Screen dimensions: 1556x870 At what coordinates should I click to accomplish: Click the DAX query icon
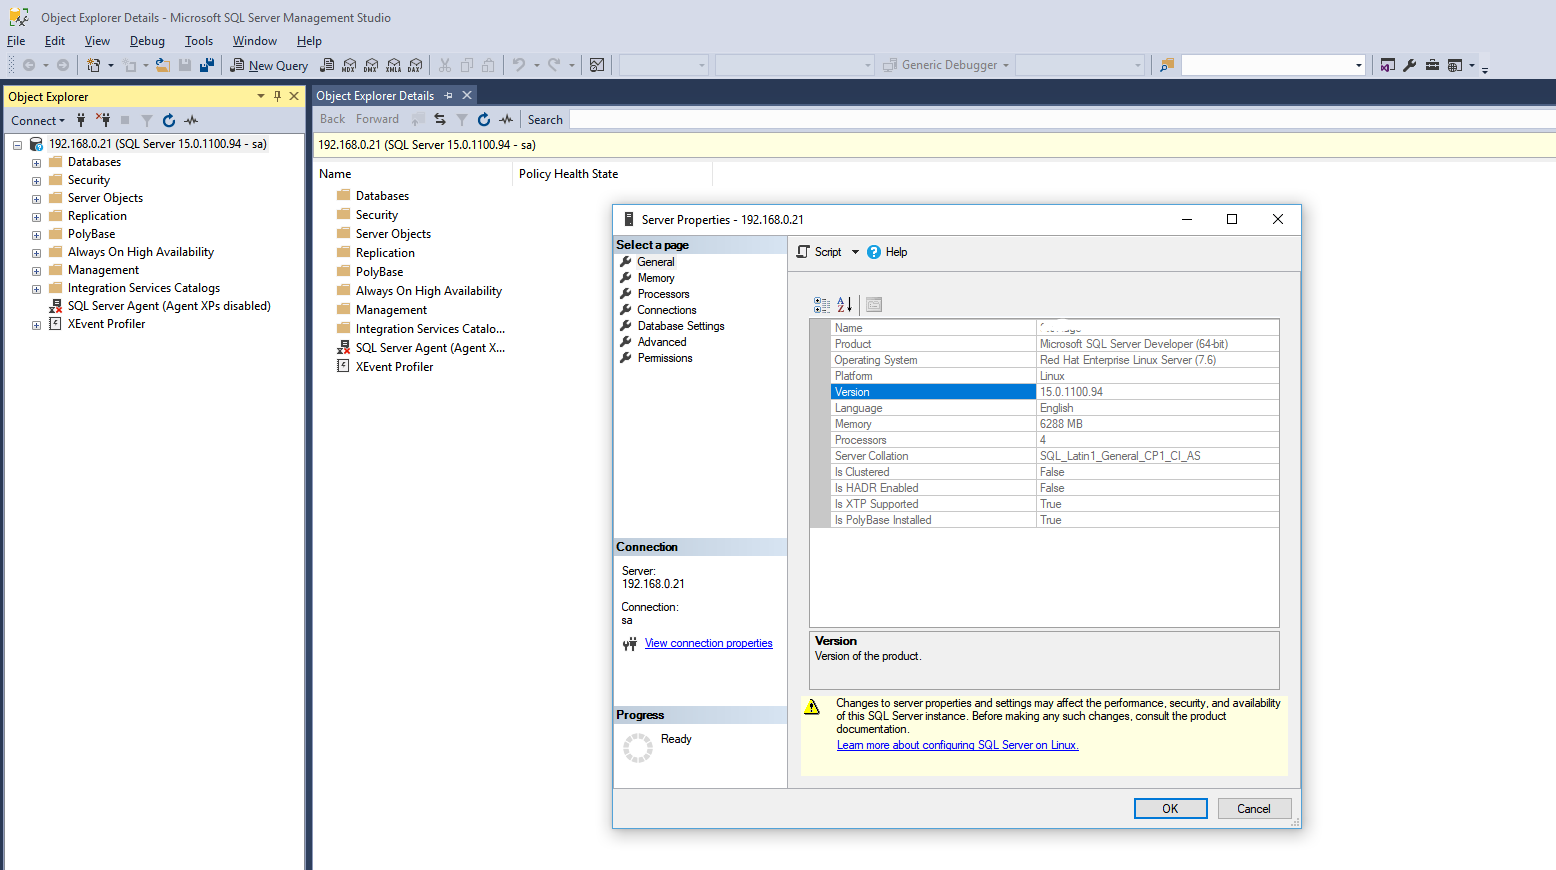(415, 65)
